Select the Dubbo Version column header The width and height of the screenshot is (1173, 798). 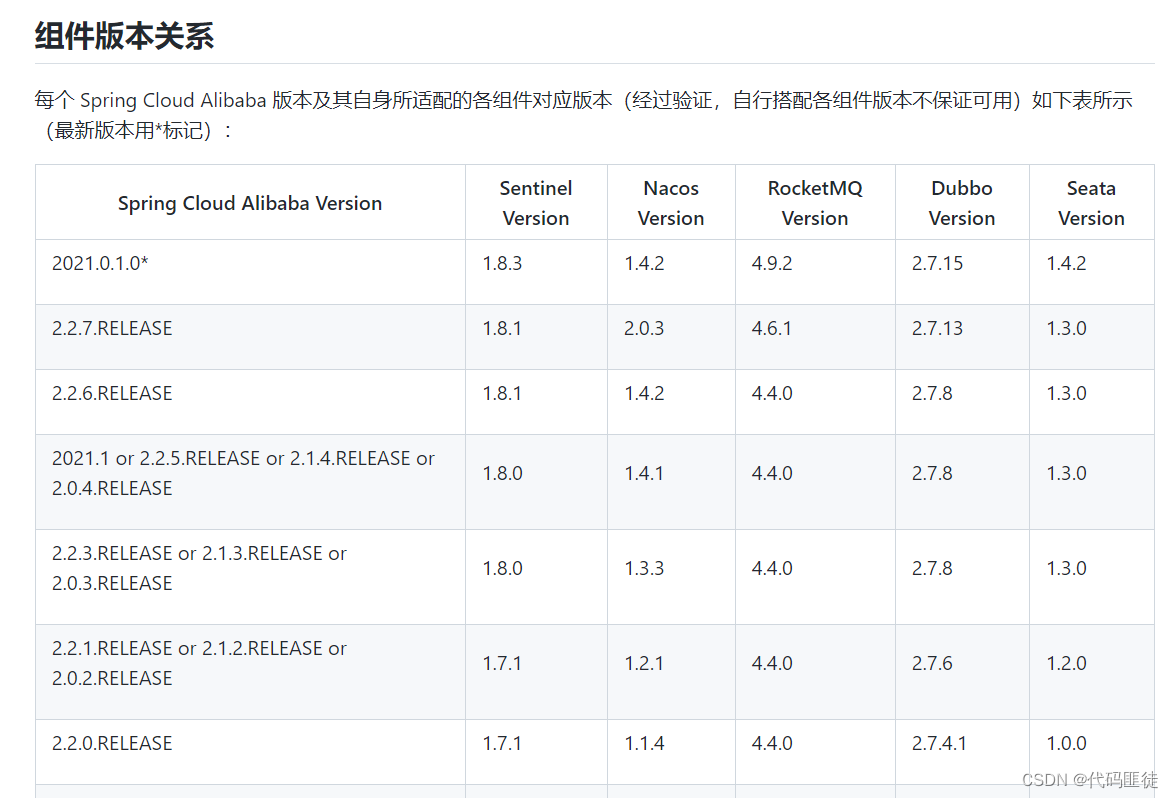[962, 203]
